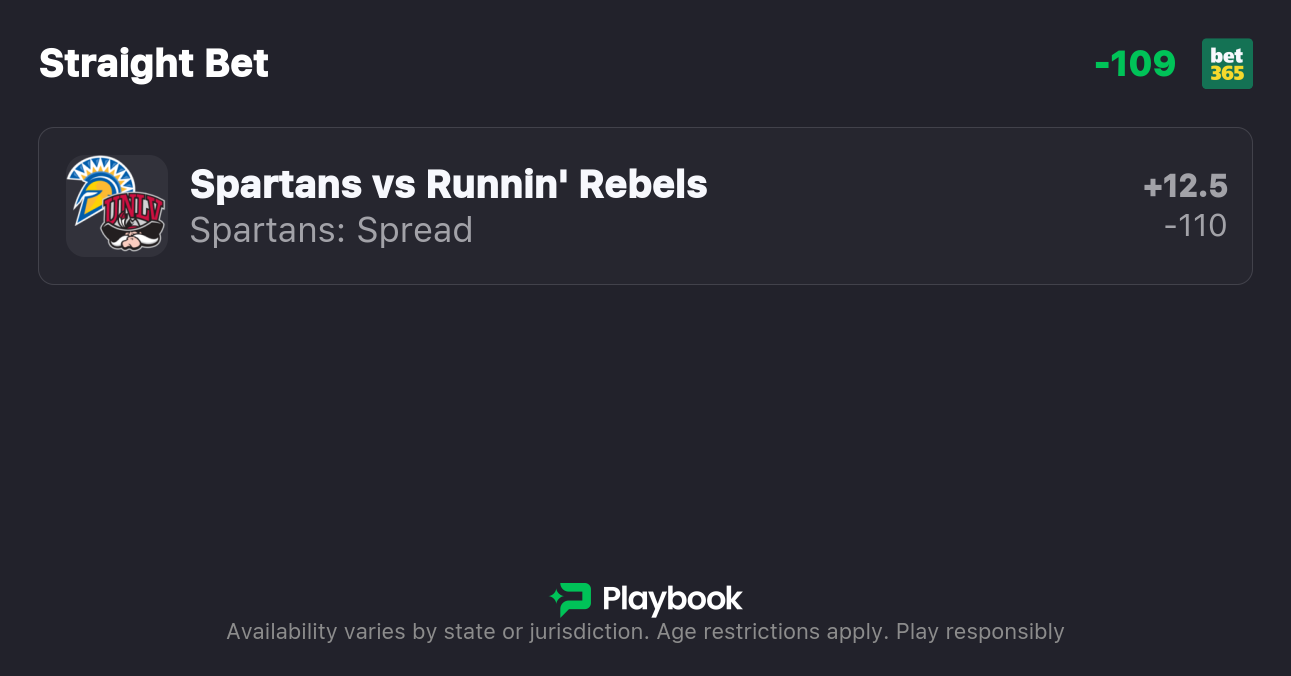Click the green Playbook logo icon
The width and height of the screenshot is (1291, 676).
(572, 599)
